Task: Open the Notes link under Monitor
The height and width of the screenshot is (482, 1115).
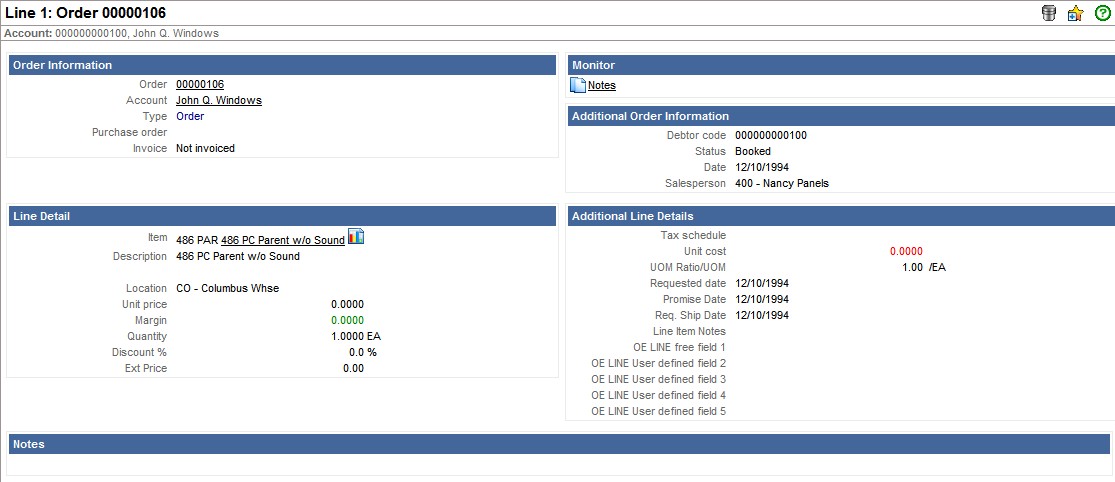Action: [602, 86]
